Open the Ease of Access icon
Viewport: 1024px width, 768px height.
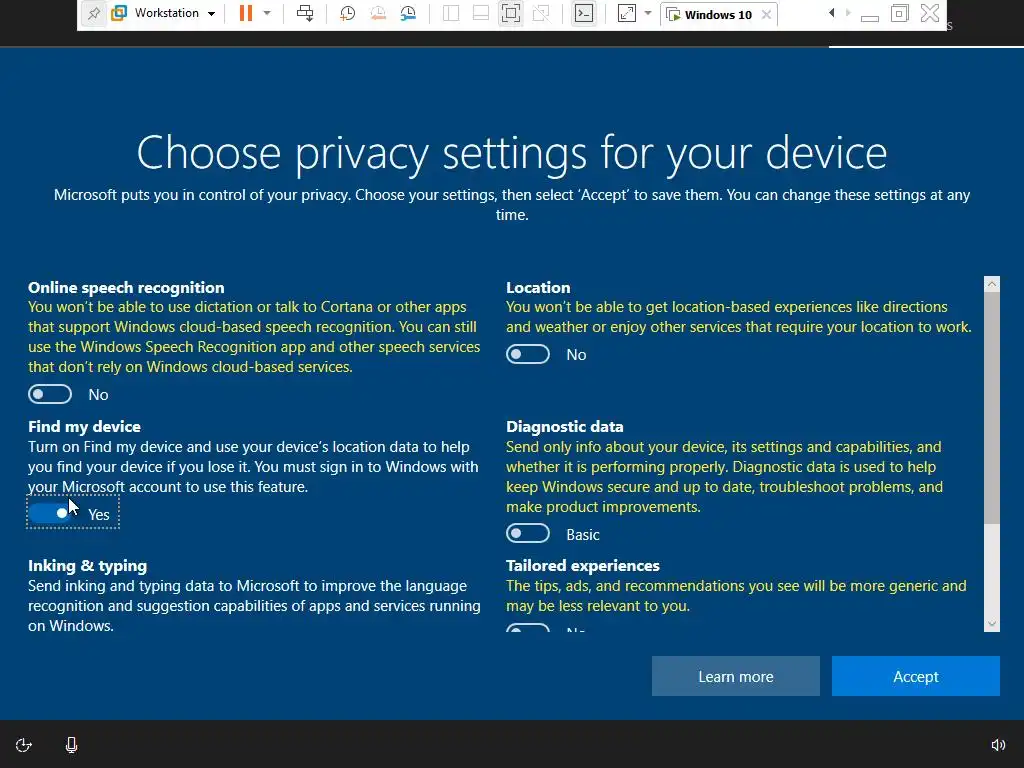[x=24, y=745]
